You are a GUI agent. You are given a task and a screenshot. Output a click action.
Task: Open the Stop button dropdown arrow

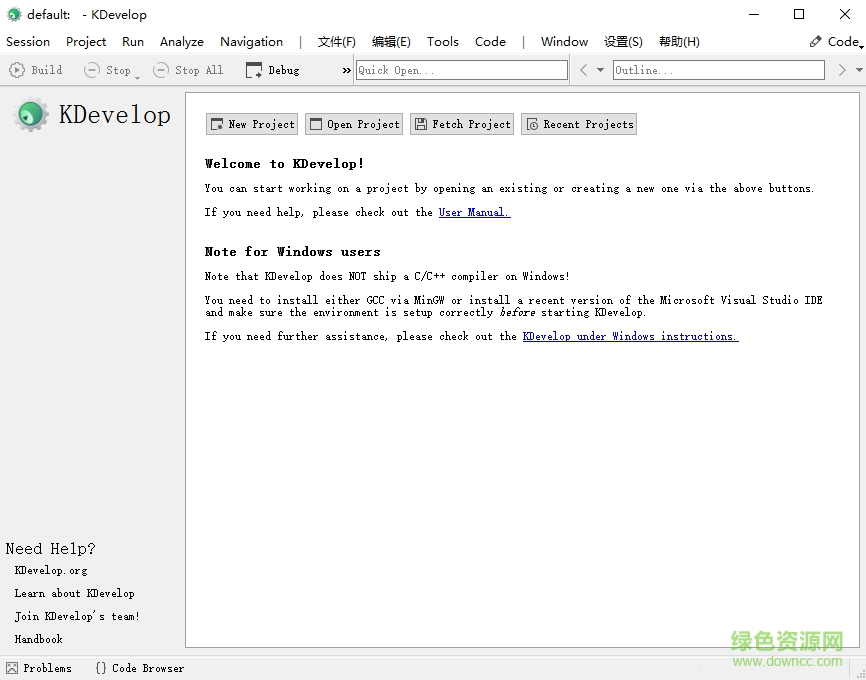coord(138,77)
